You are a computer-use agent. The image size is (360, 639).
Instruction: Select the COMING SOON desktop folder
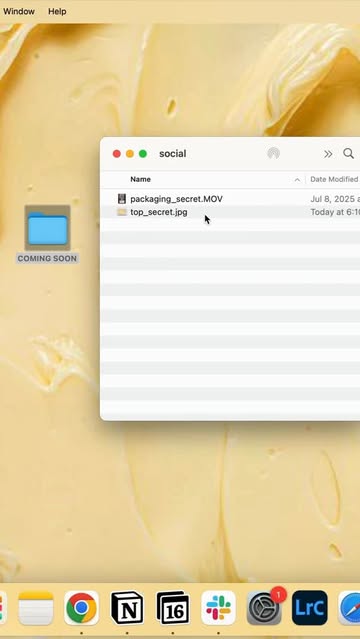[47, 234]
